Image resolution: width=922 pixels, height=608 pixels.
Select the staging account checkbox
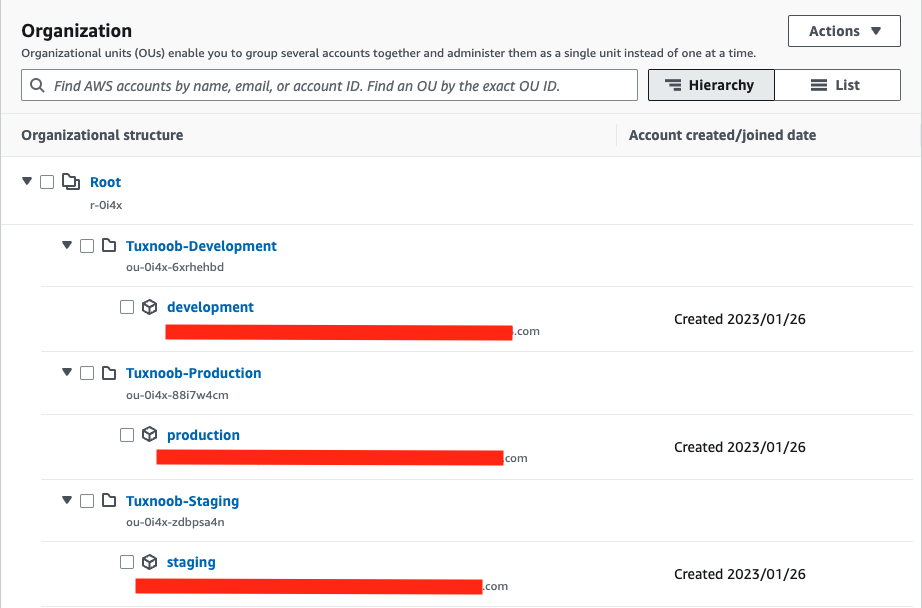127,562
